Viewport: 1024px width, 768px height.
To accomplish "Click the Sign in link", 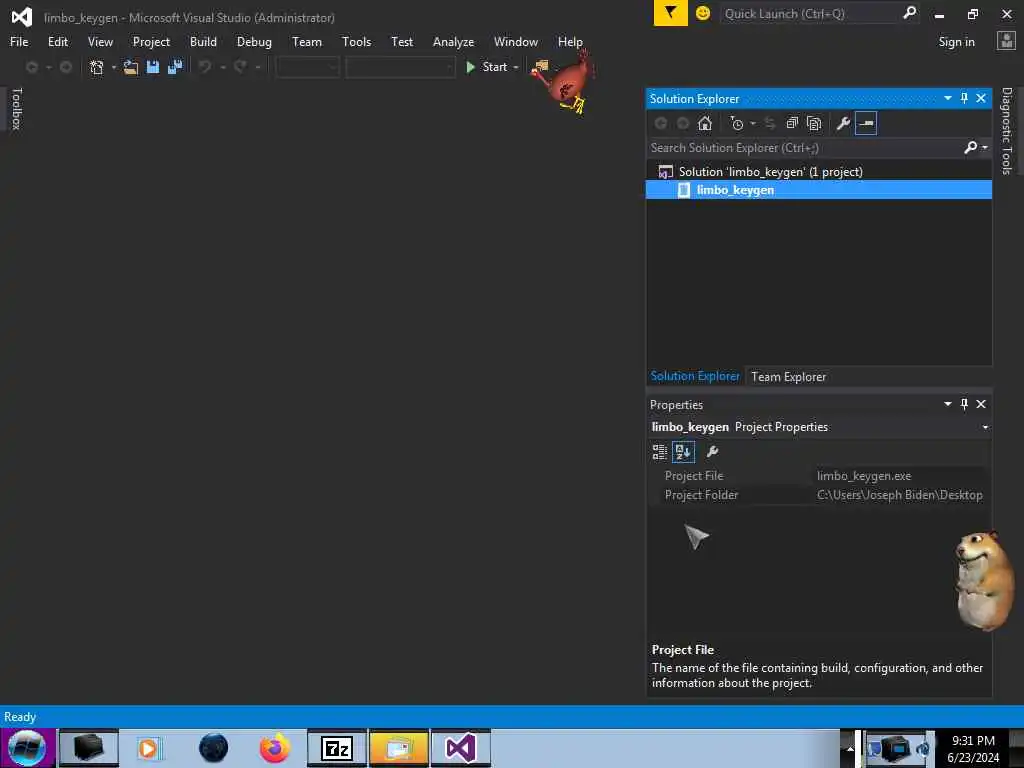I will pyautogui.click(x=956, y=42).
